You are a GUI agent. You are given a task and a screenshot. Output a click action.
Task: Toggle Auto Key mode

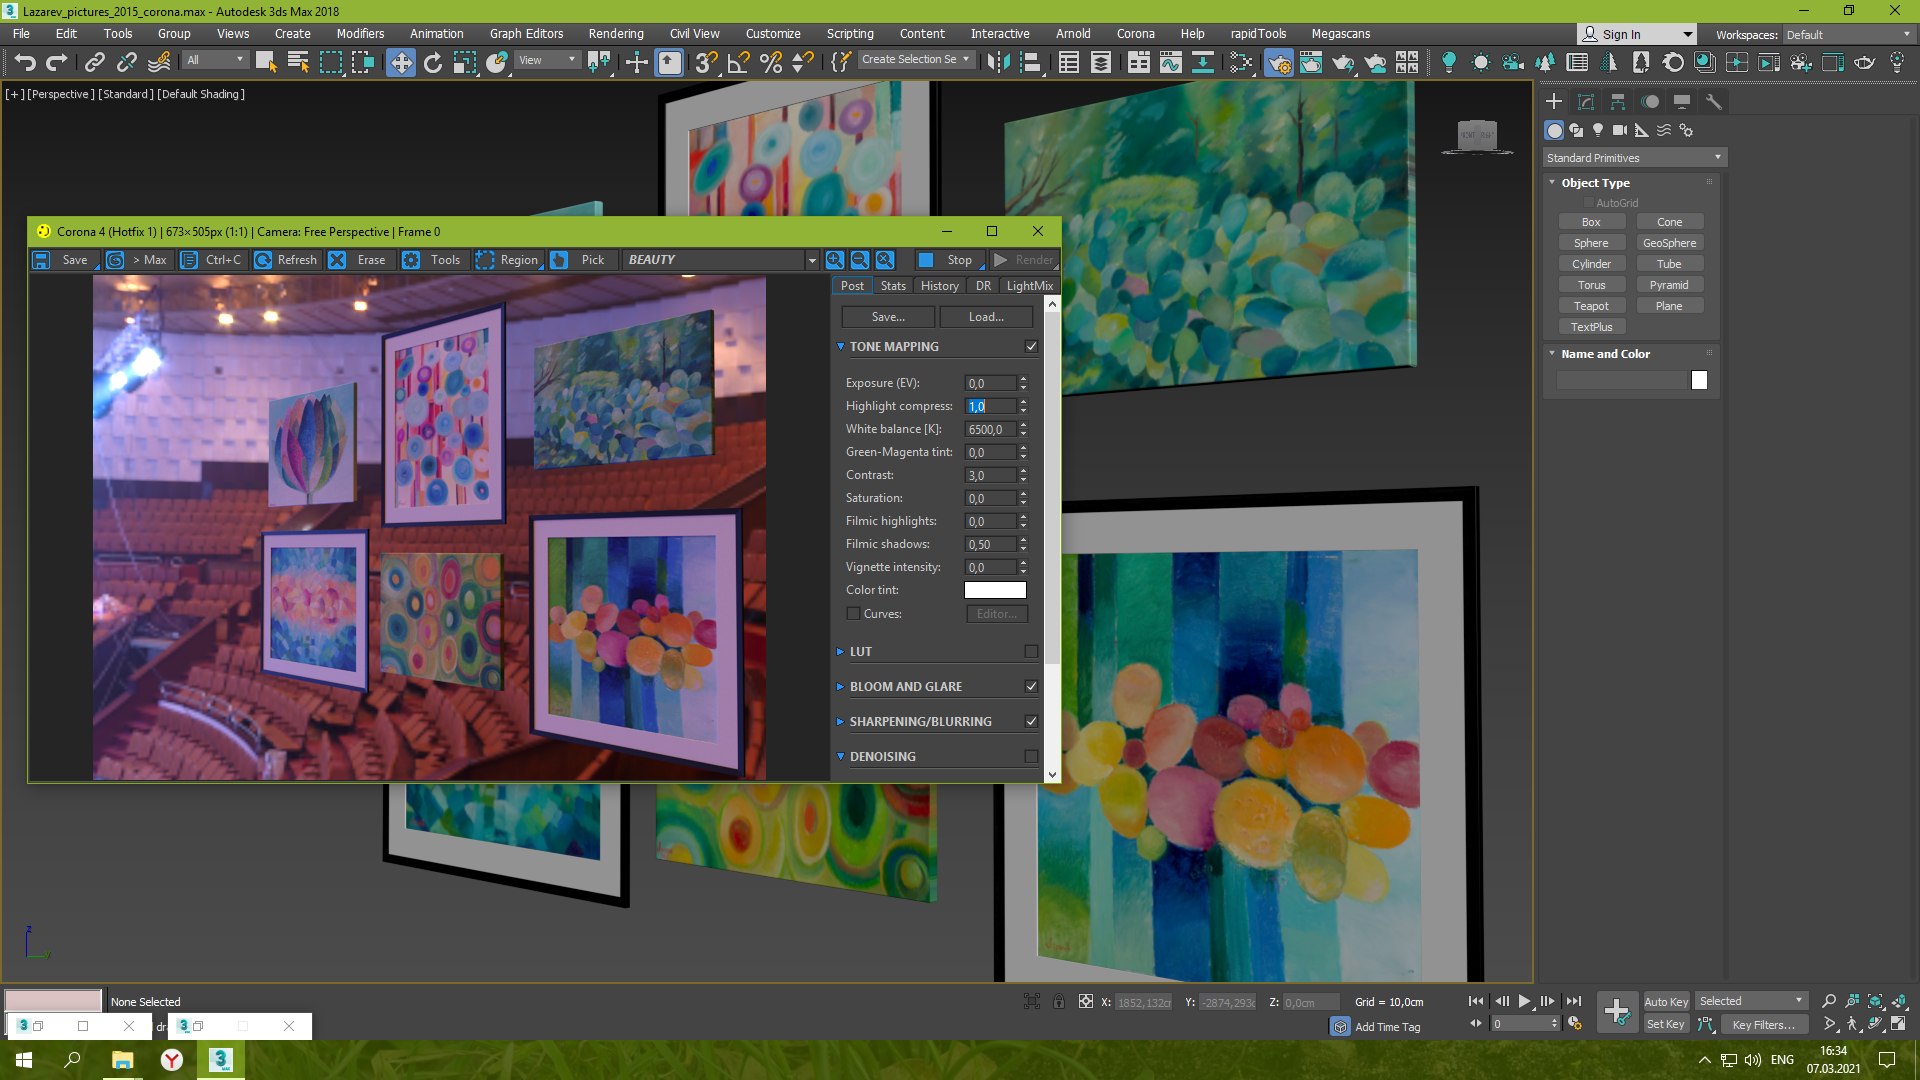coord(1666,1002)
